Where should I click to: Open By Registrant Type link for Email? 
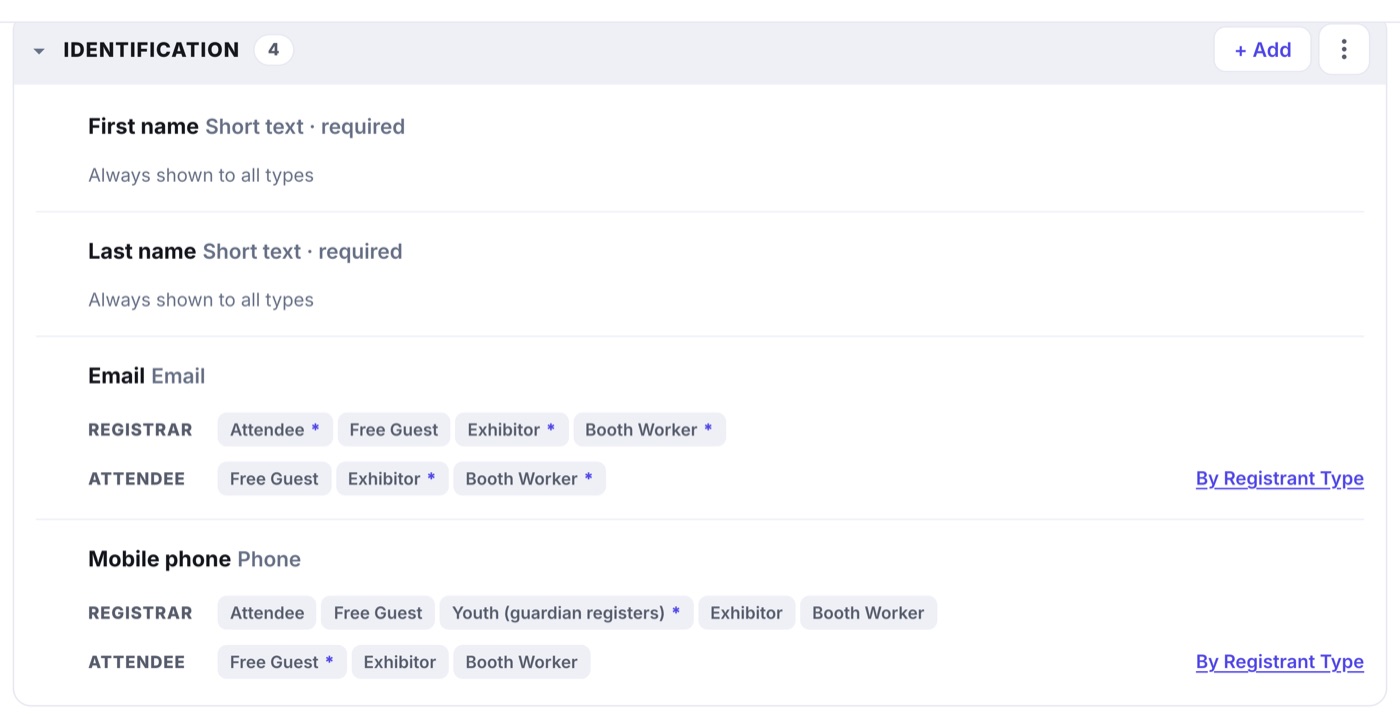click(1279, 478)
